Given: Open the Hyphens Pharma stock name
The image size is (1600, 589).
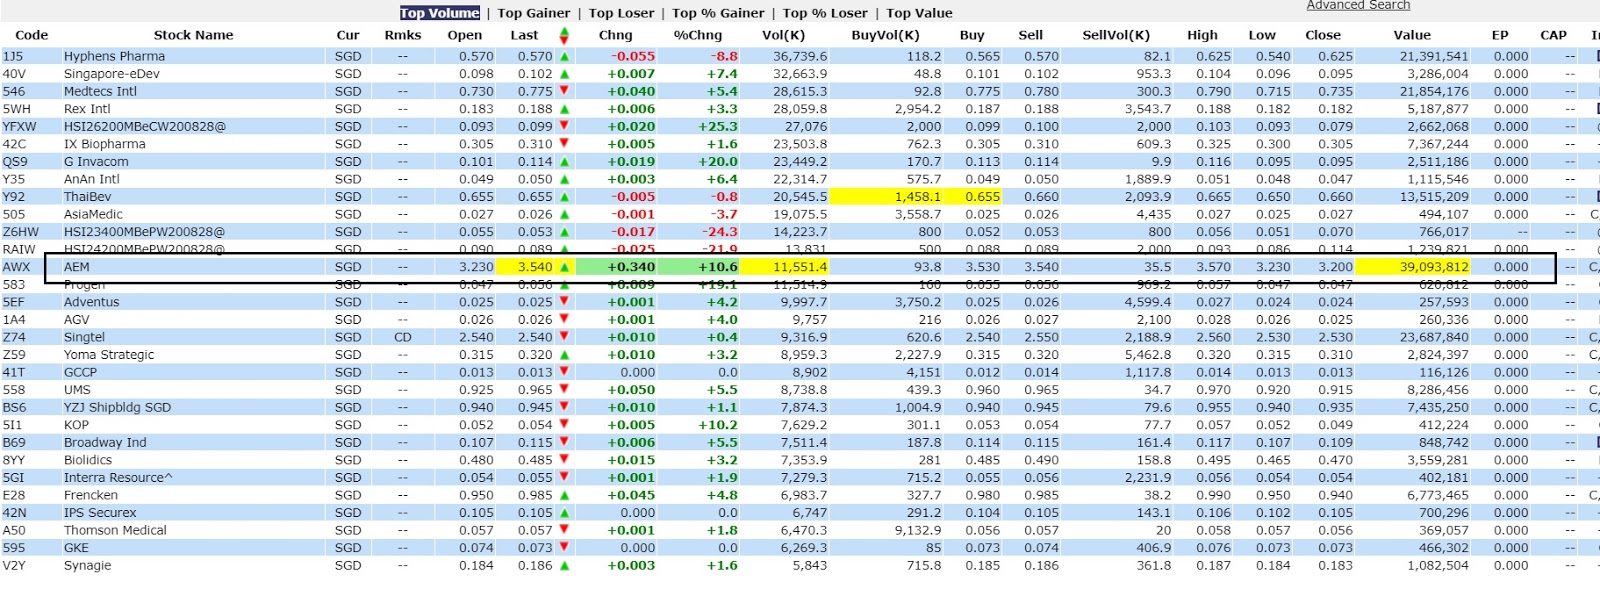Looking at the screenshot, I should pyautogui.click(x=114, y=57).
